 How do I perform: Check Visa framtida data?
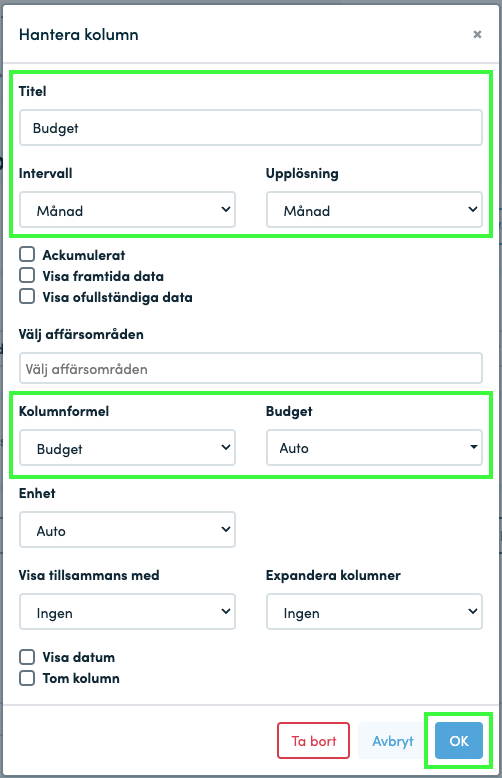(27, 275)
